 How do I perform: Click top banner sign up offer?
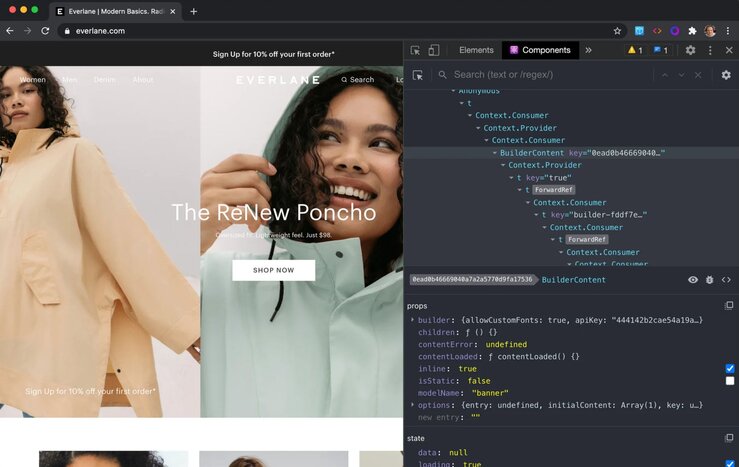(273, 54)
